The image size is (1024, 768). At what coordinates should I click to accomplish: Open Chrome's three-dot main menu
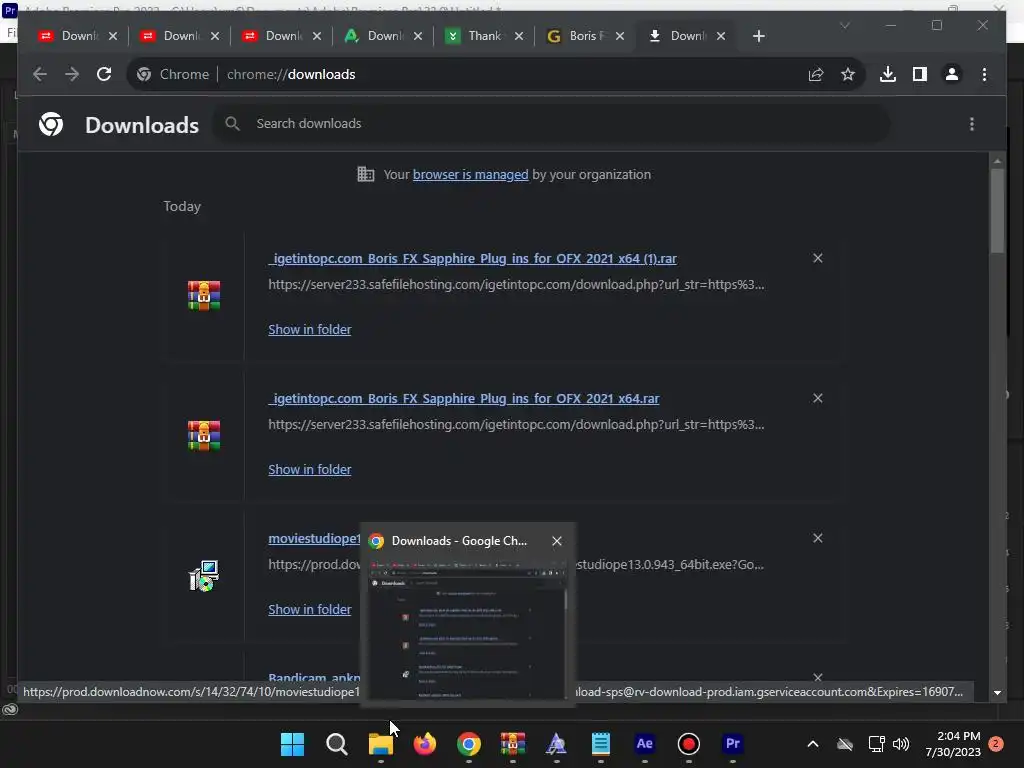pos(984,74)
